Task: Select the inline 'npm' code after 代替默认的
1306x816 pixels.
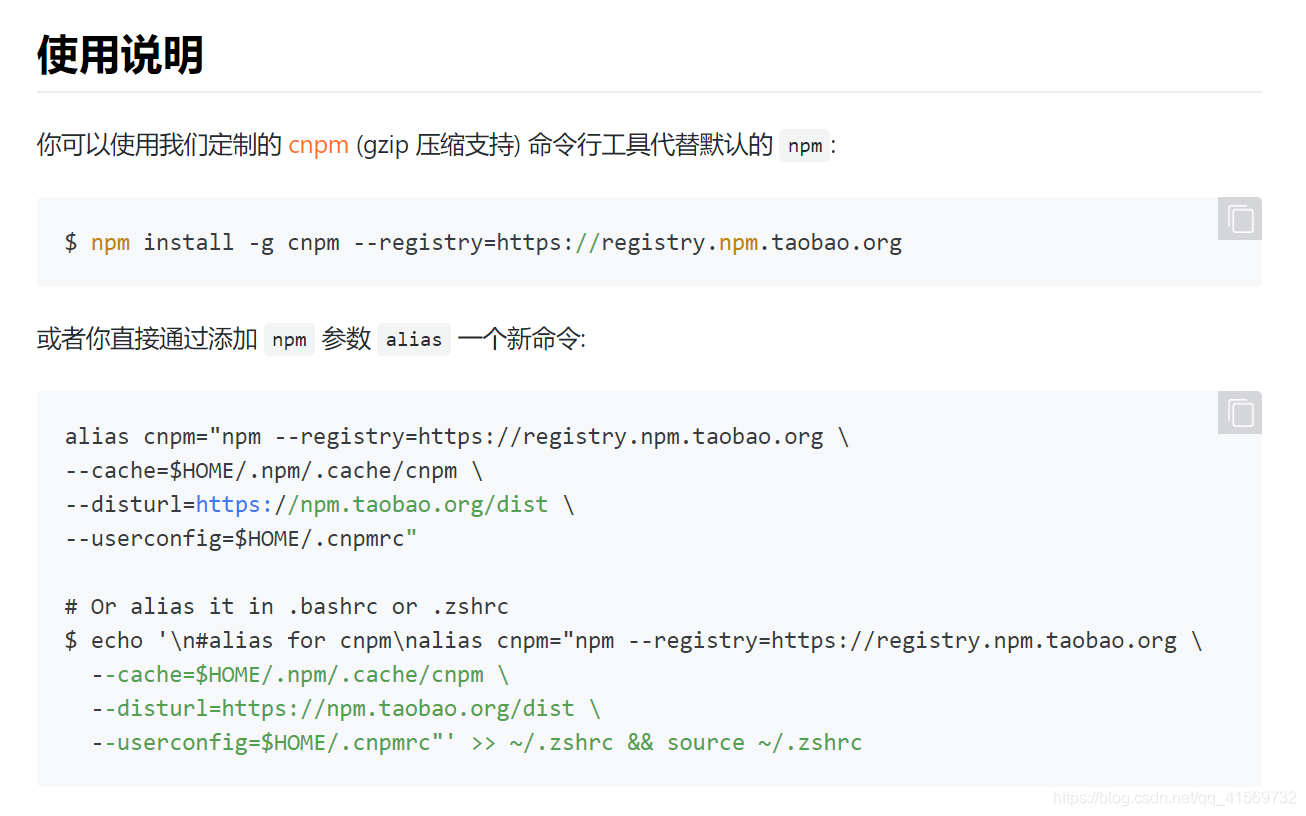Action: click(805, 146)
